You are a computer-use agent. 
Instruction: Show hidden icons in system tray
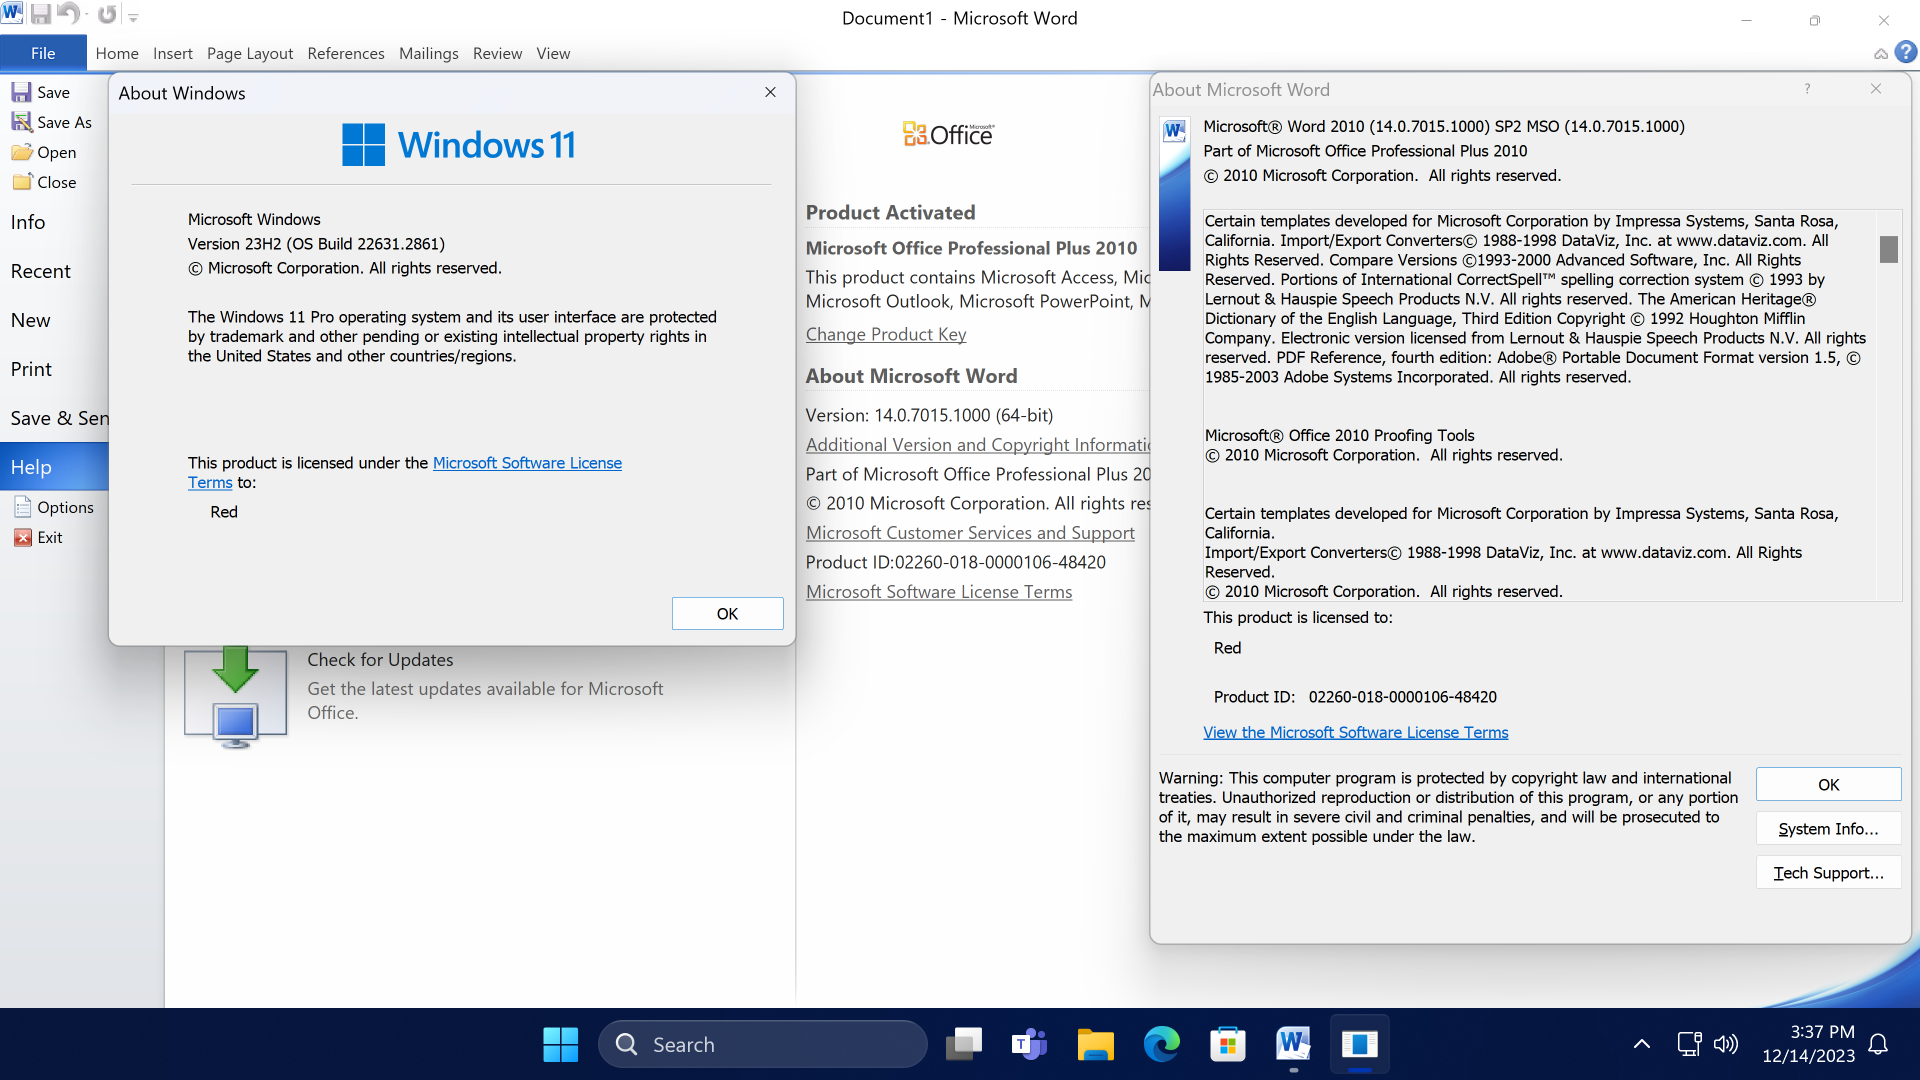tap(1641, 1044)
